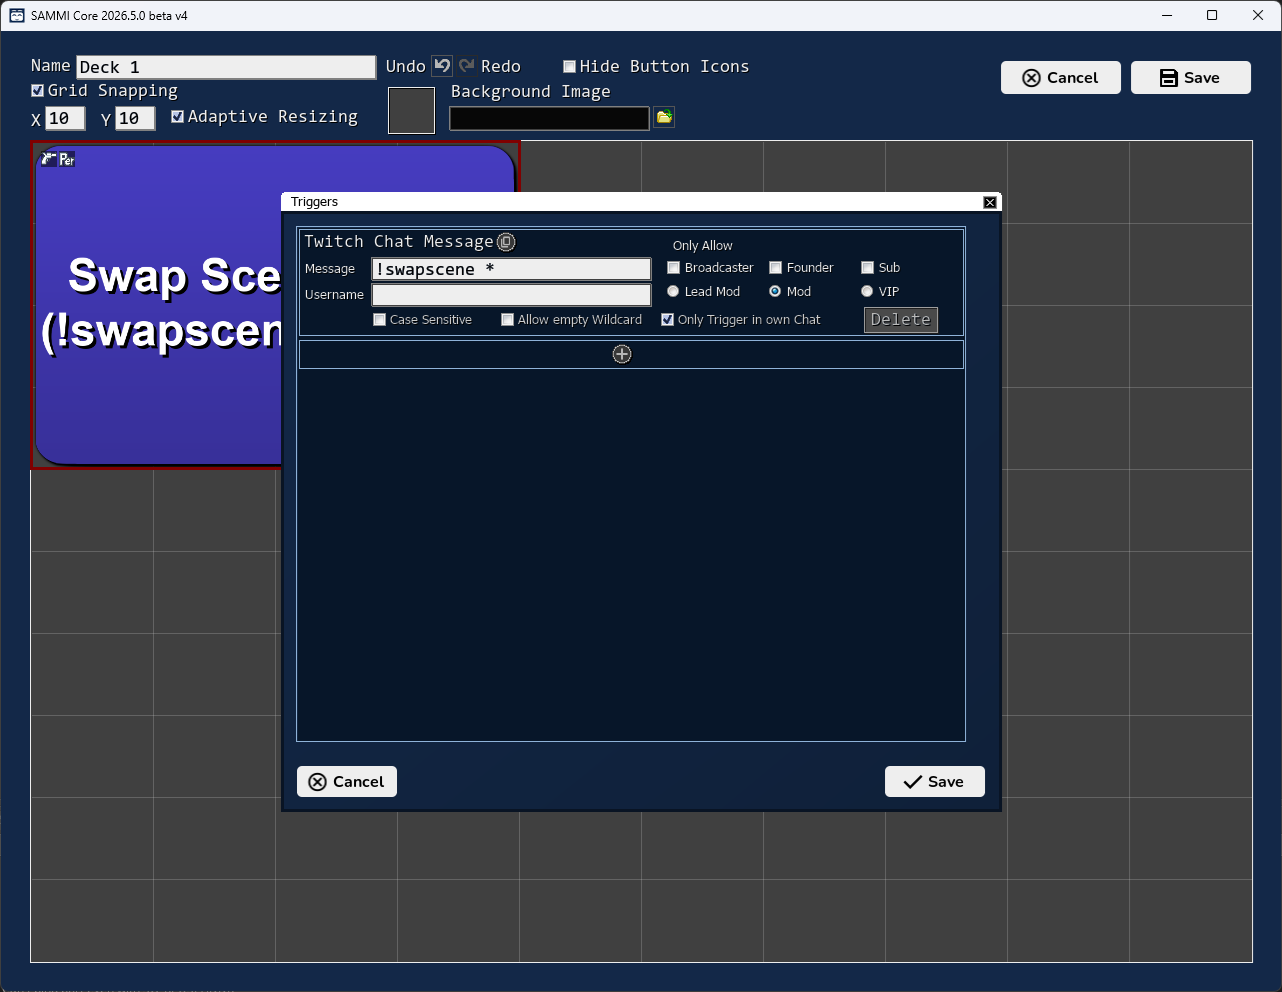Select the Mod radio button
Image resolution: width=1282 pixels, height=992 pixels.
tap(775, 291)
